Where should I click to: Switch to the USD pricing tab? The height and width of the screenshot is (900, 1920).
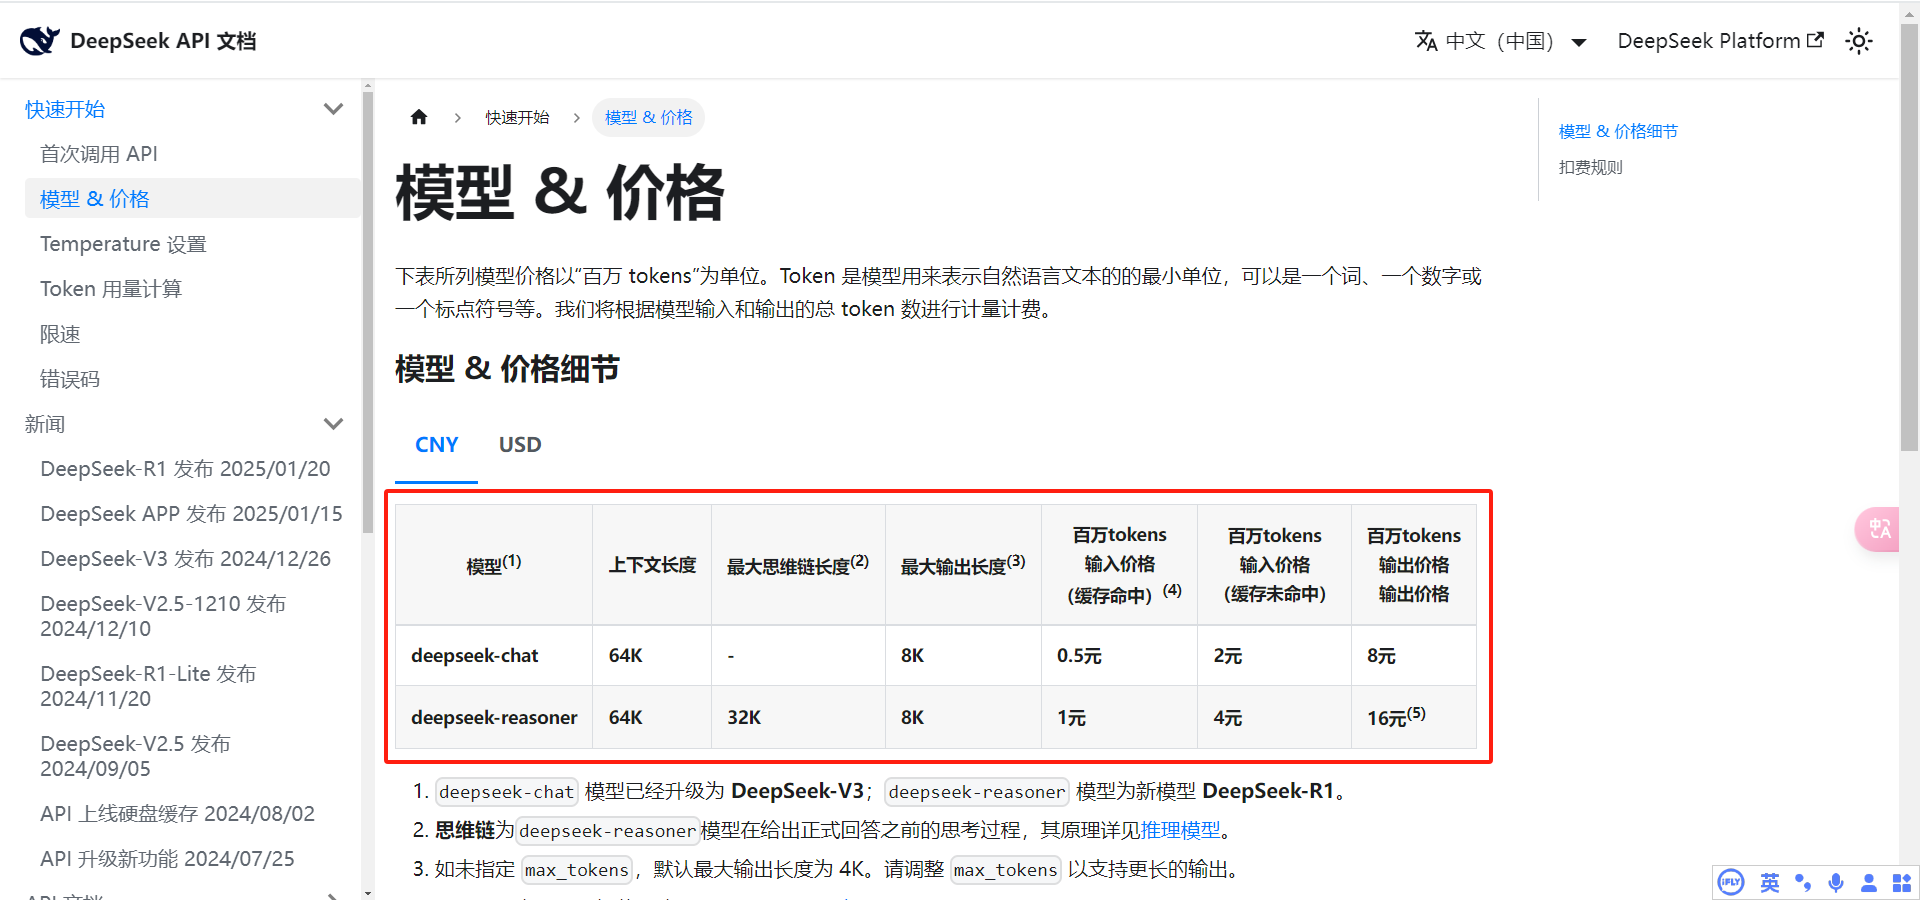(520, 445)
